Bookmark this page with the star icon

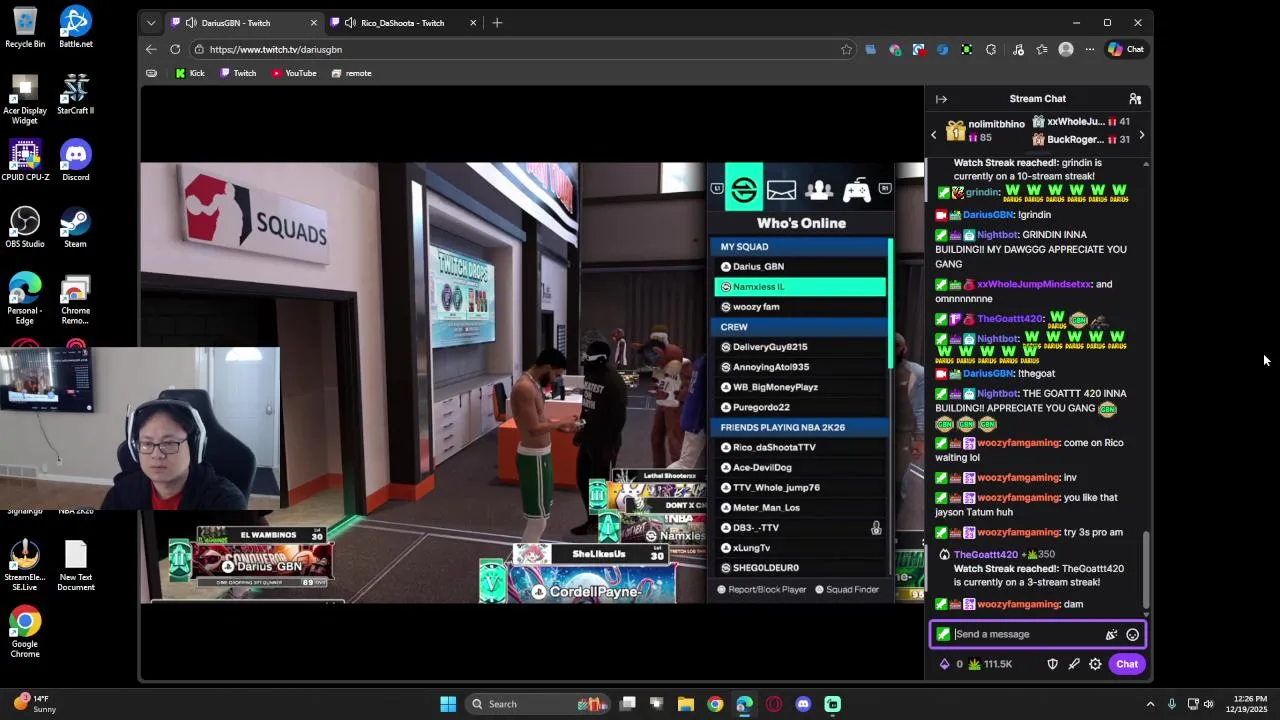[847, 49]
